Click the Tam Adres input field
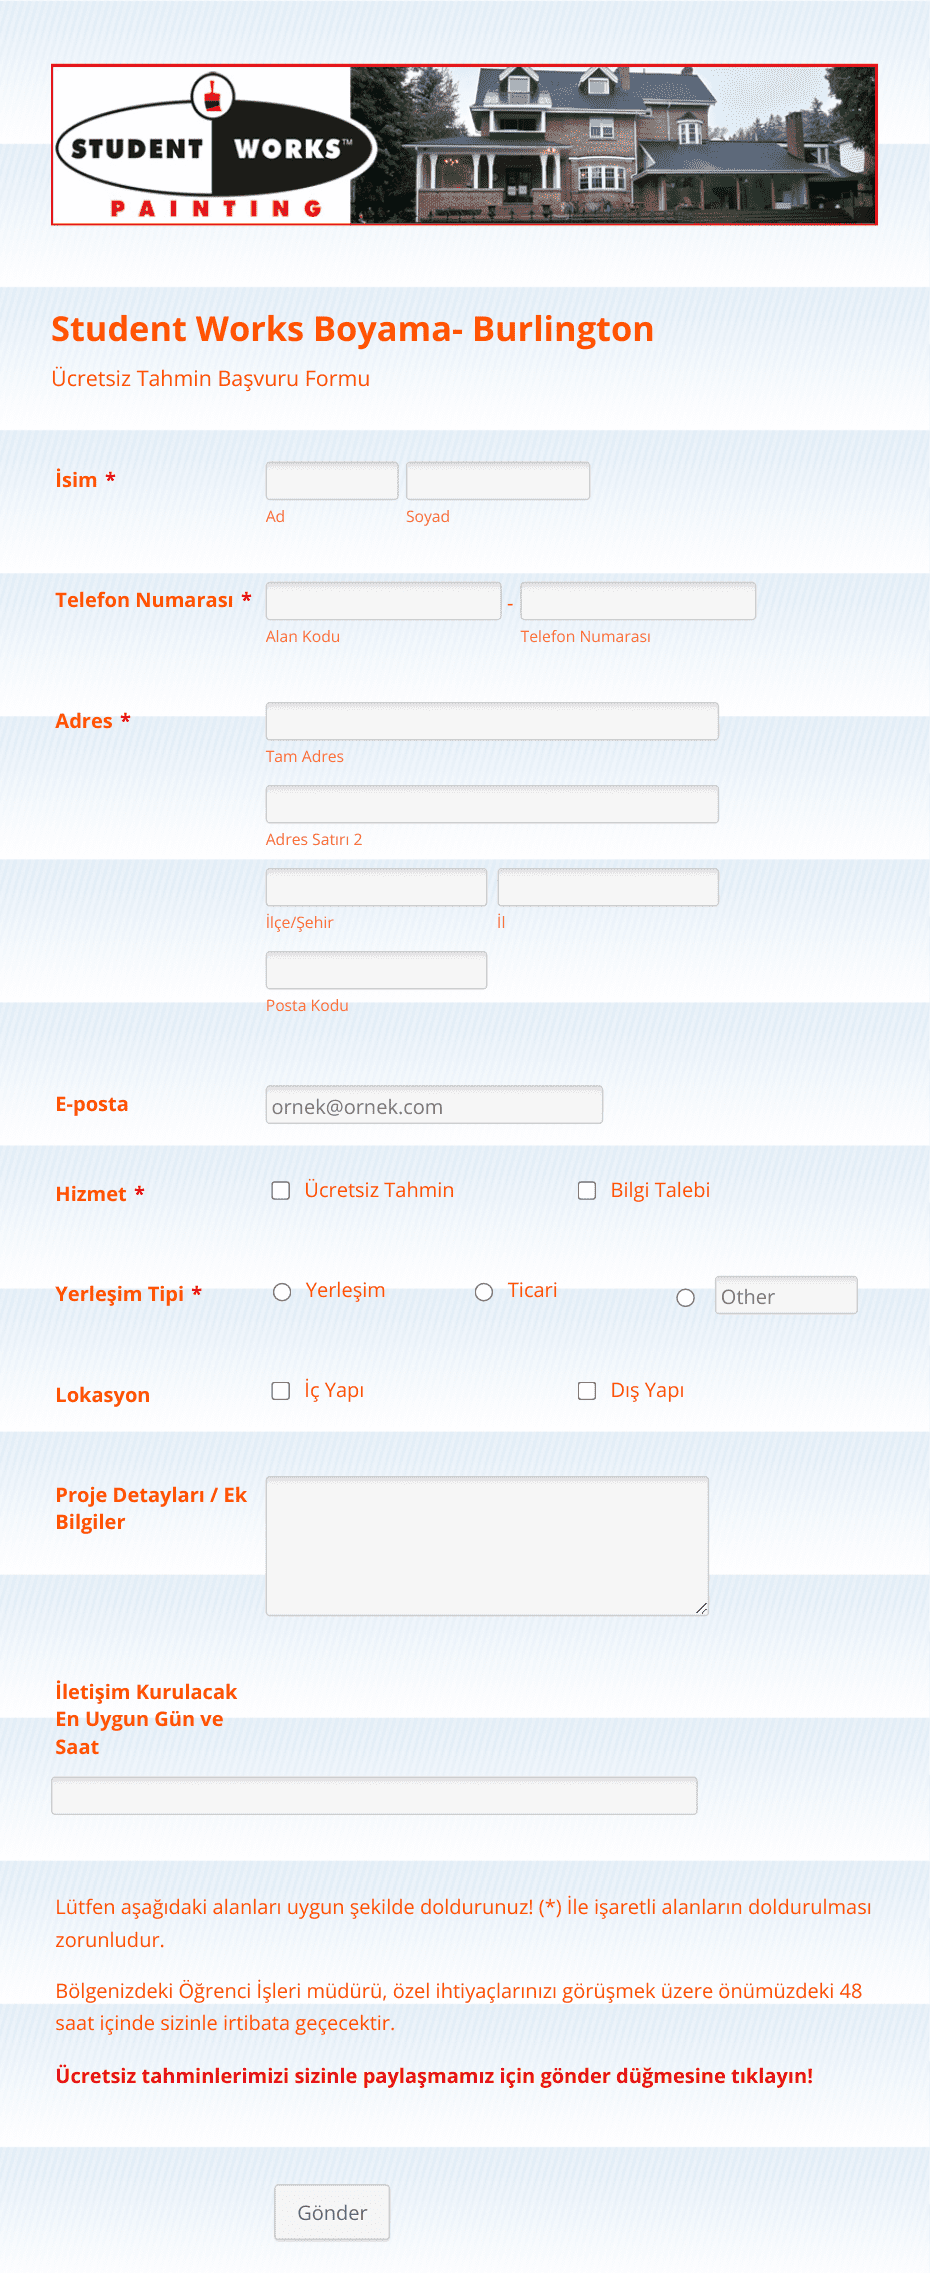The image size is (930, 2273). coord(492,721)
